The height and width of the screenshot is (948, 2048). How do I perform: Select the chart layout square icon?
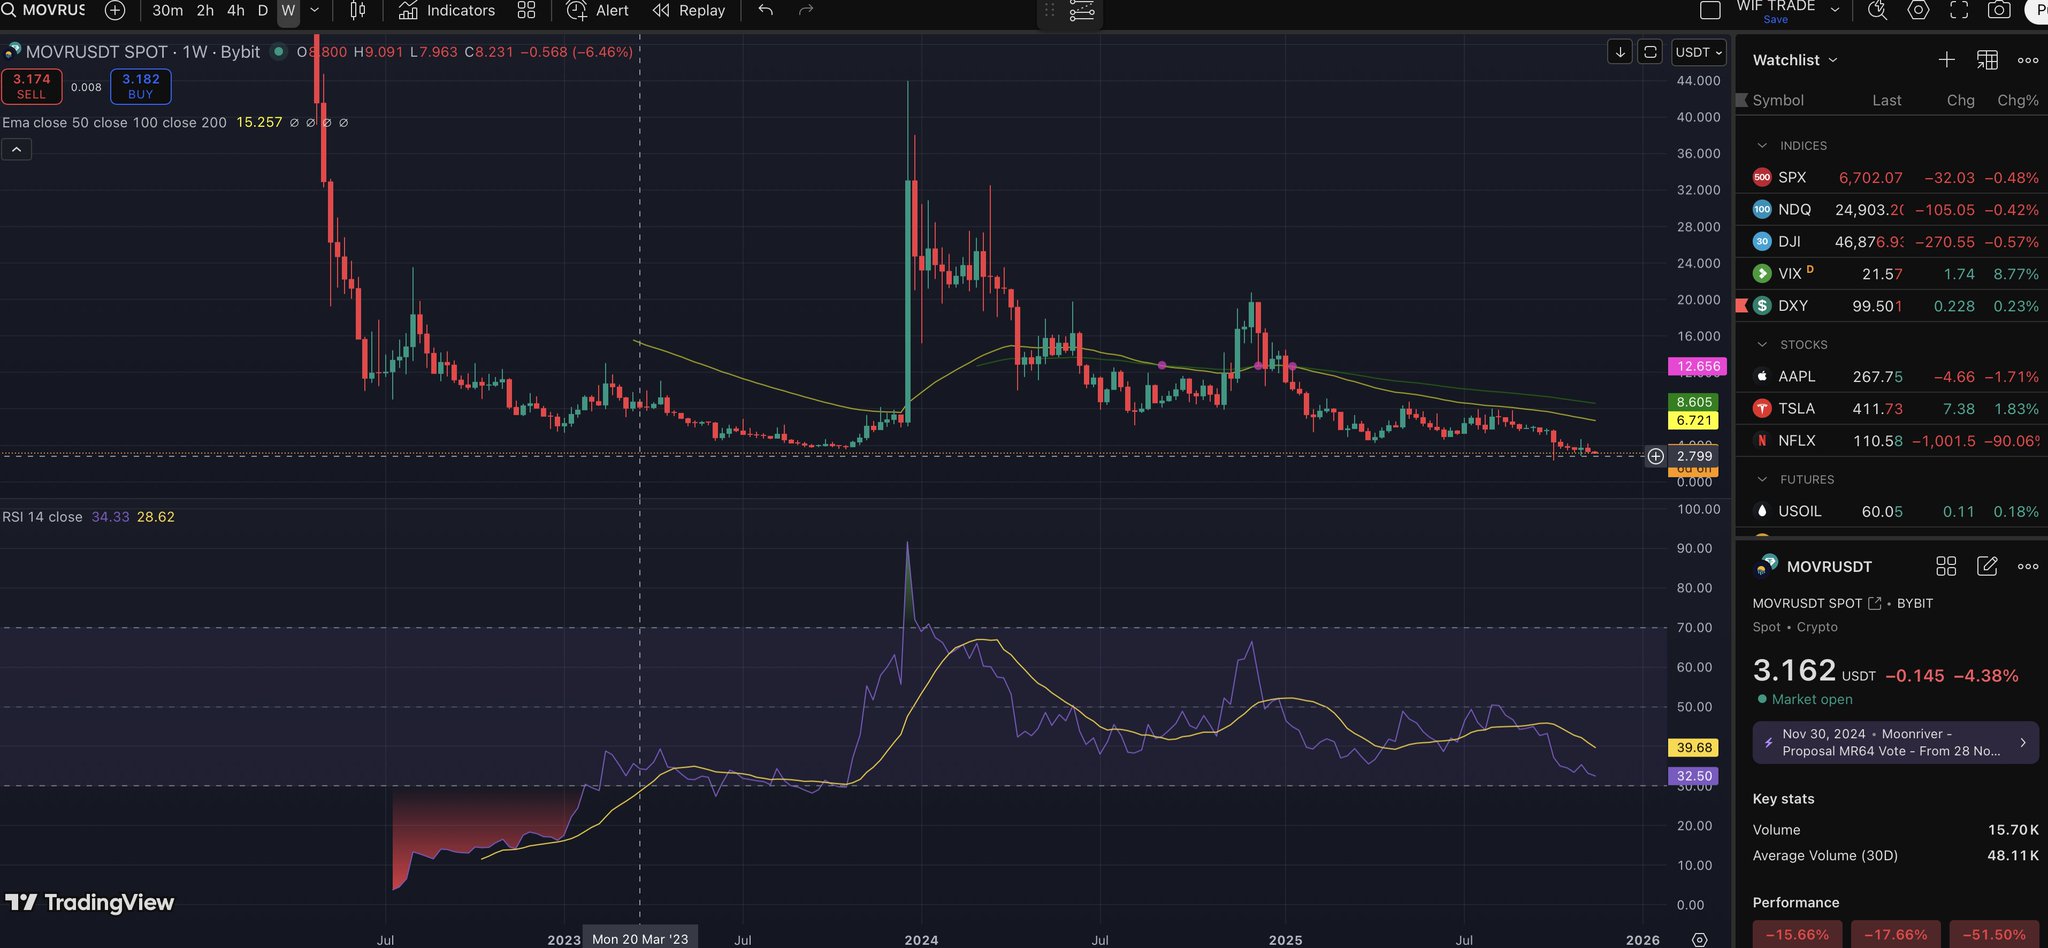click(x=1710, y=10)
